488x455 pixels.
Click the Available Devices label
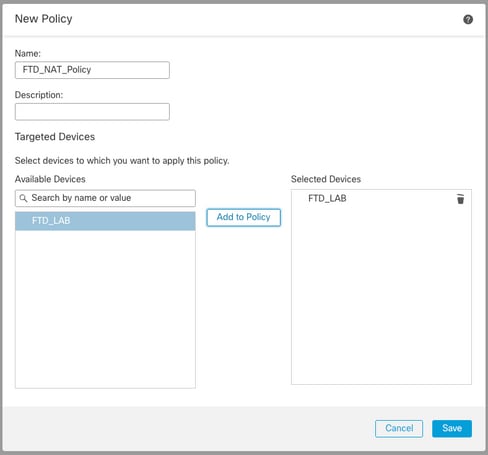(x=50, y=179)
